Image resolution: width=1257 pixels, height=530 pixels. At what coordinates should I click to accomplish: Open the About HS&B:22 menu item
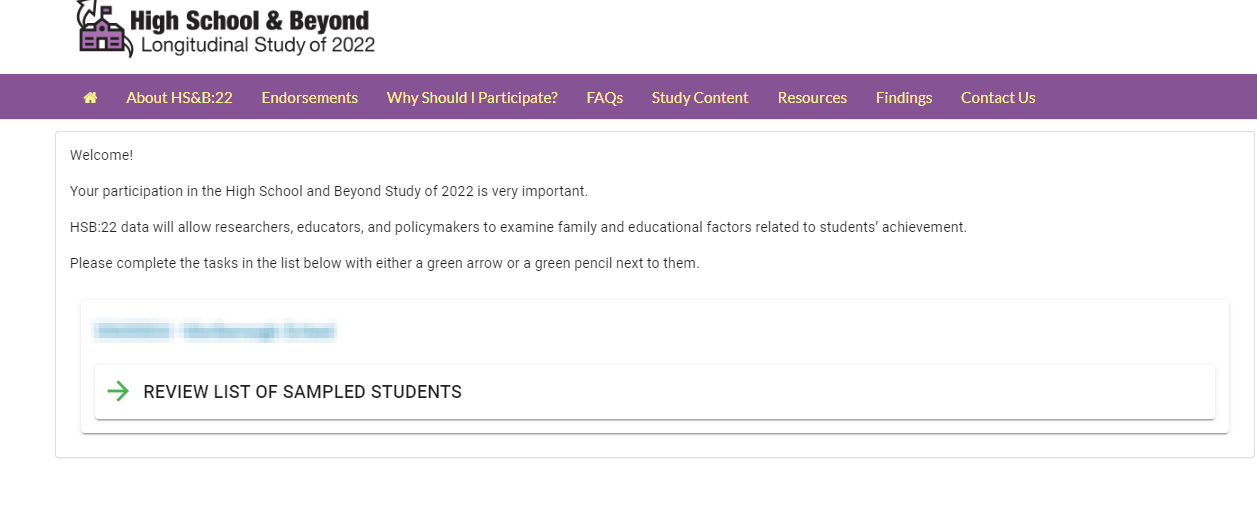[x=179, y=97]
